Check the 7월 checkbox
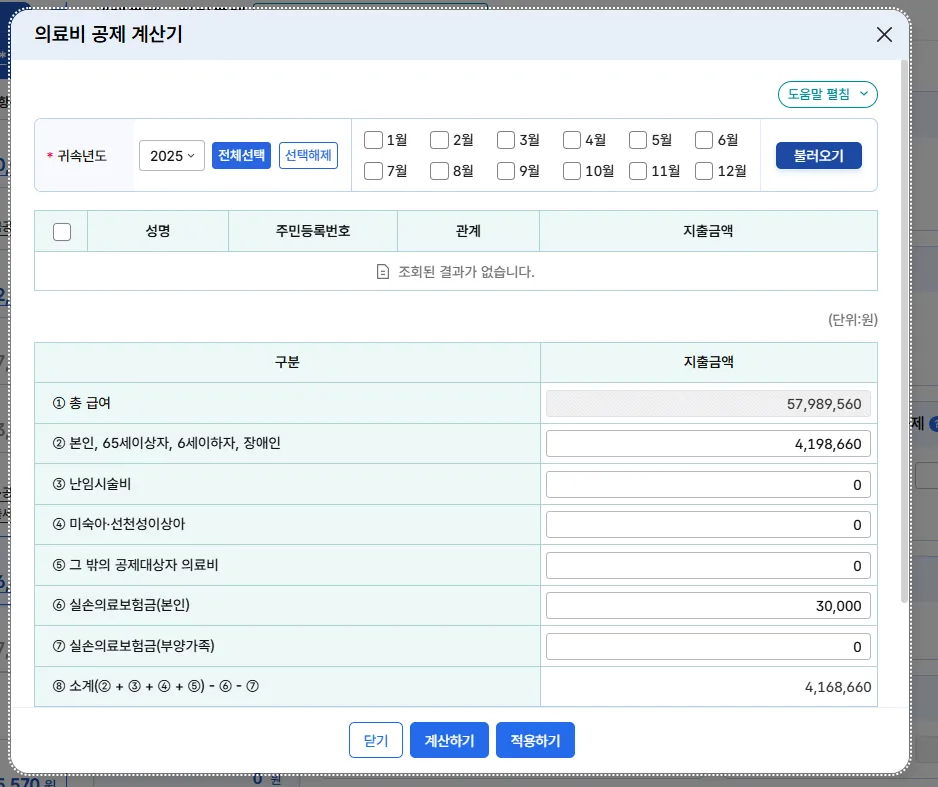The image size is (938, 787). 373,171
